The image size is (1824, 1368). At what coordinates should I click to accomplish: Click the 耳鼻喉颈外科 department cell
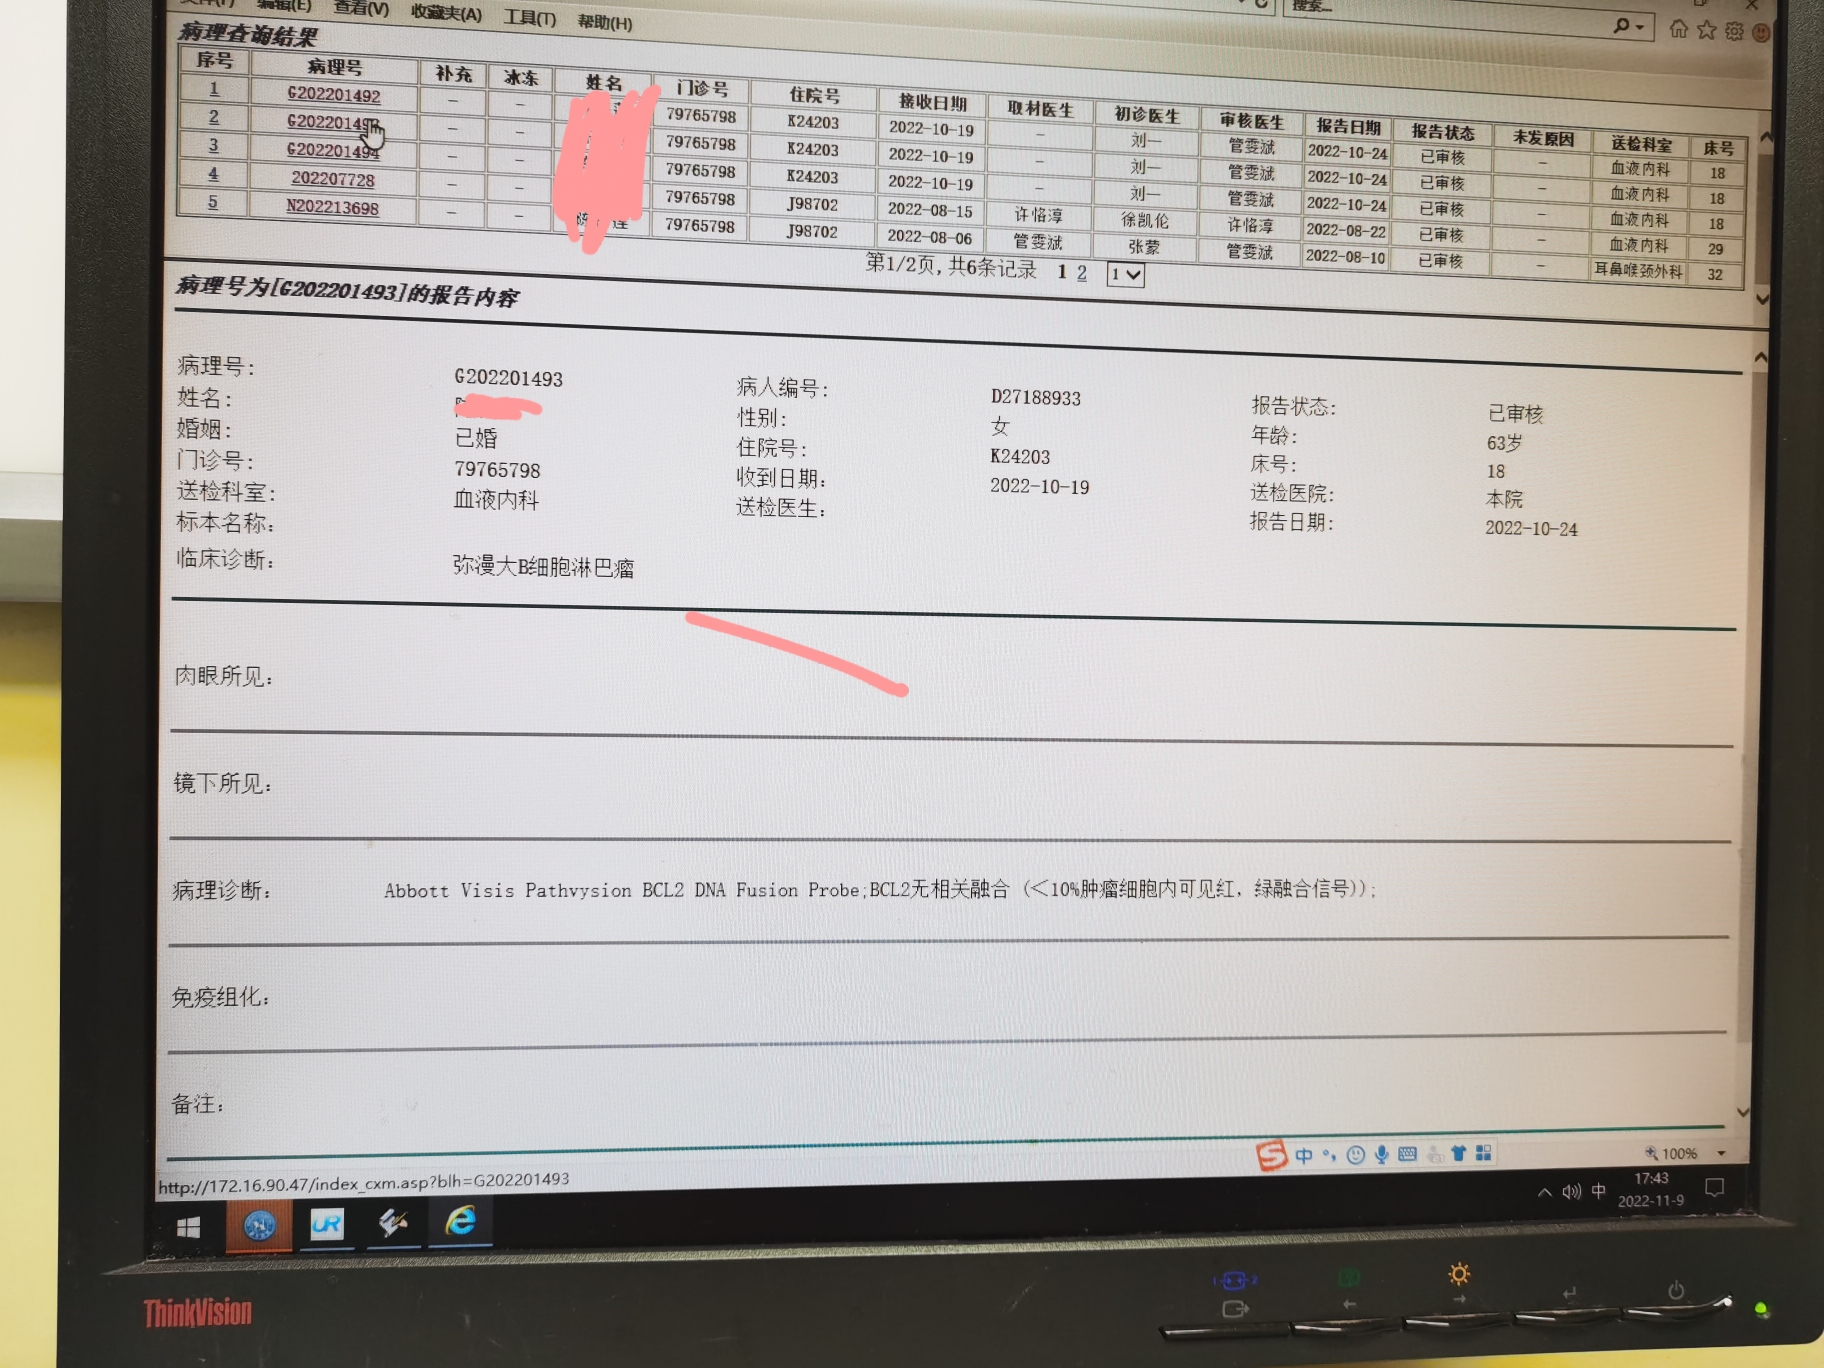(x=1638, y=271)
